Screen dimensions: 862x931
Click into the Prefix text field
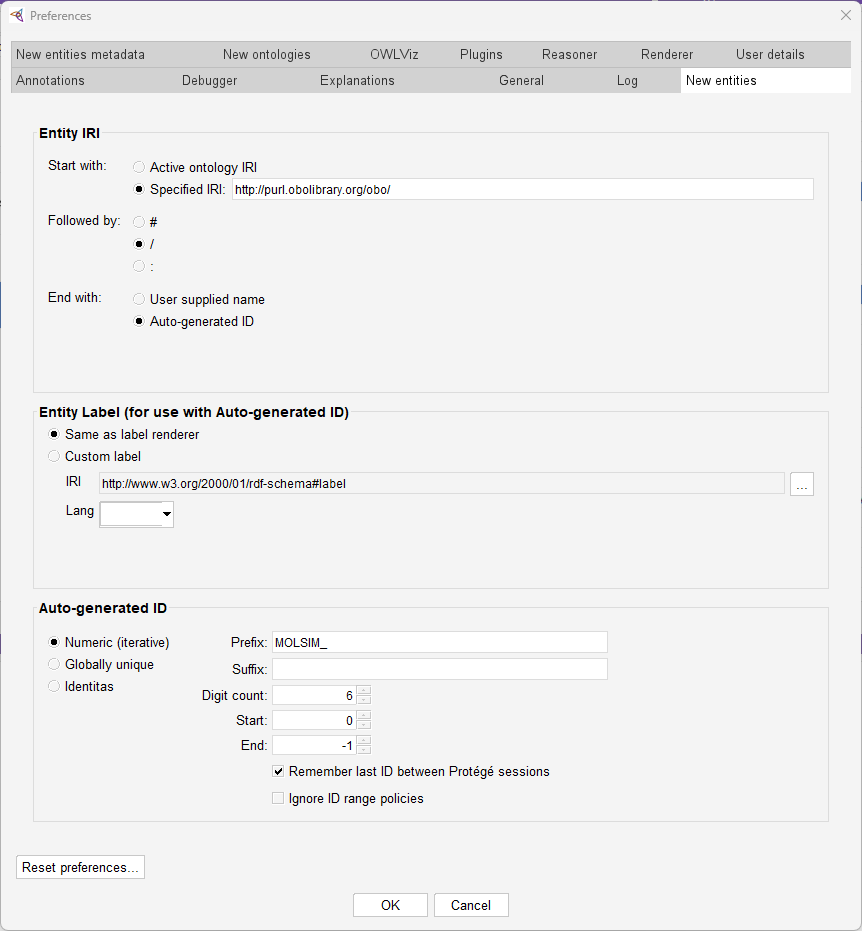[x=439, y=643]
